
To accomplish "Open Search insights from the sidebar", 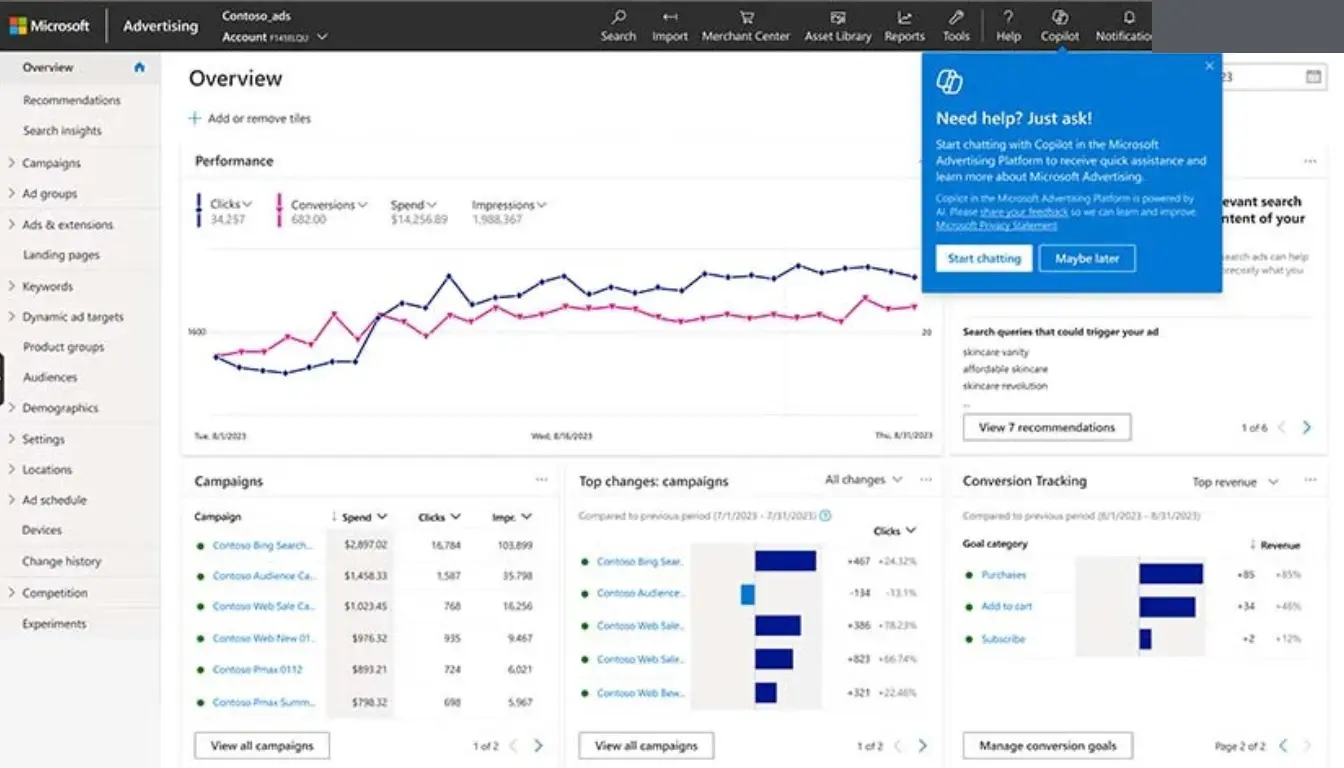I will pyautogui.click(x=62, y=130).
